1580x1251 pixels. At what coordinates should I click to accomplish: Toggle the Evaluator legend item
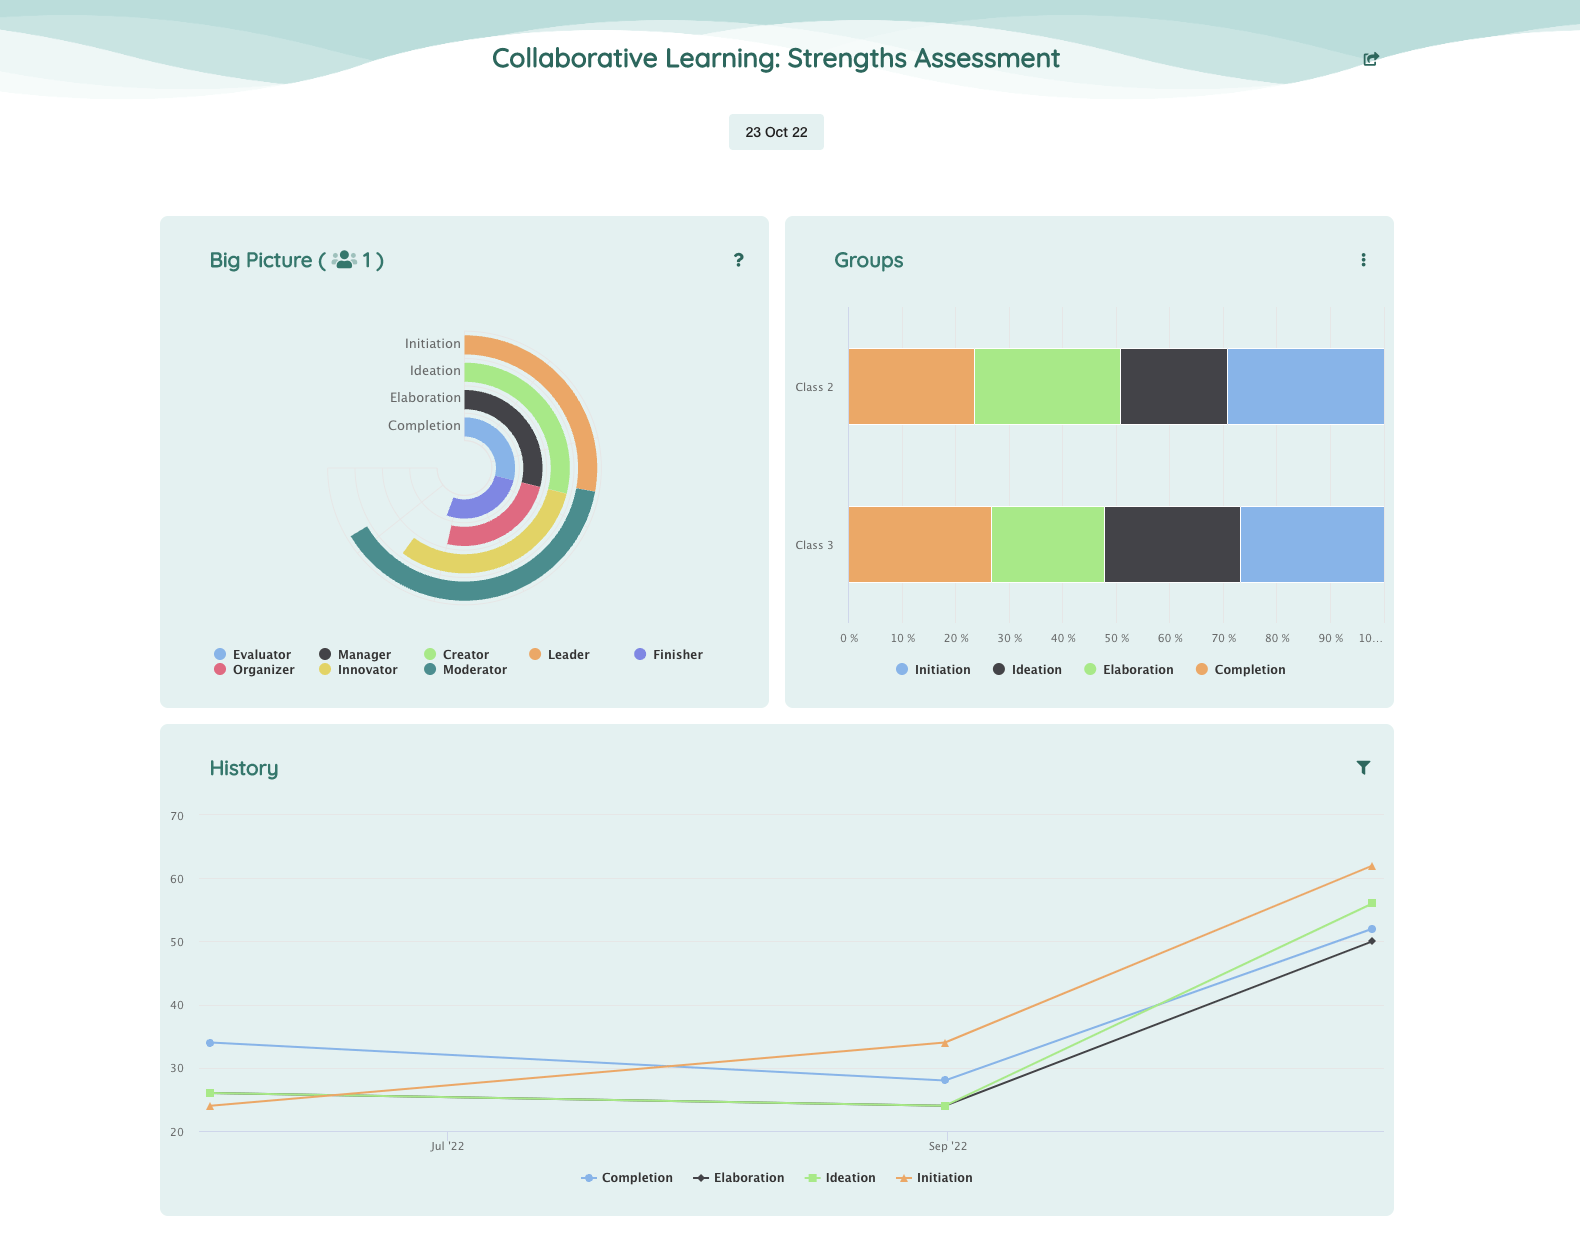click(x=253, y=654)
